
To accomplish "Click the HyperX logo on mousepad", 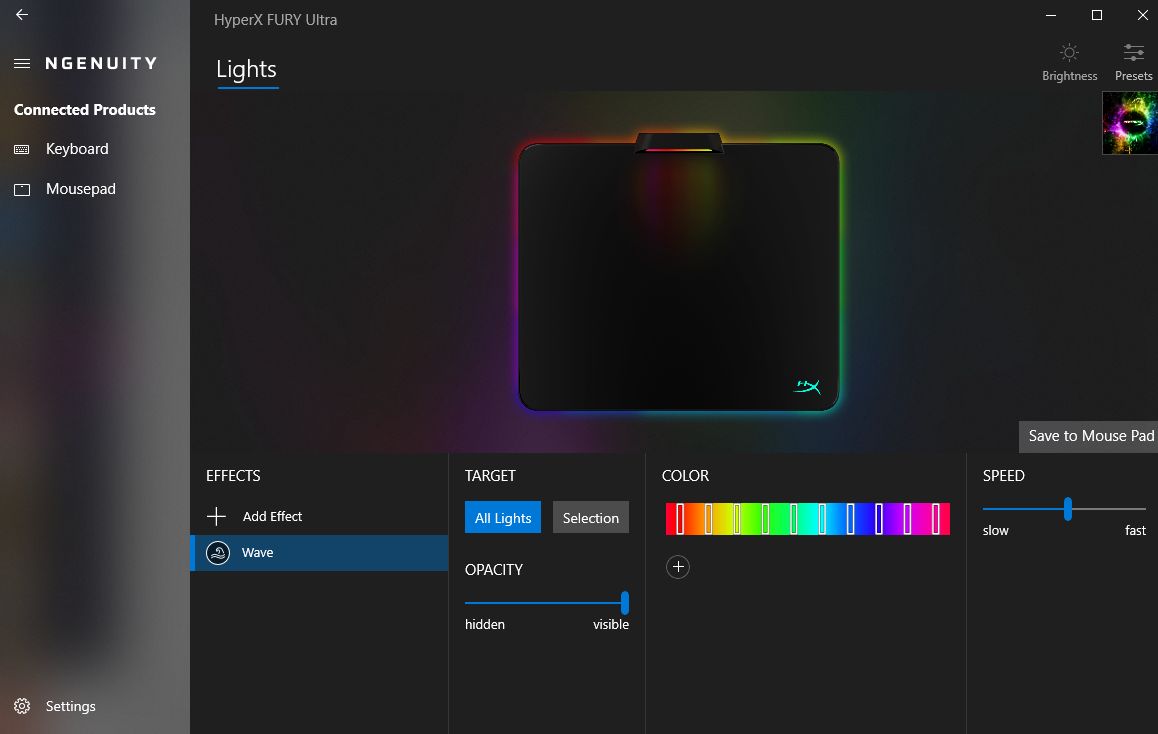I will click(x=807, y=386).
